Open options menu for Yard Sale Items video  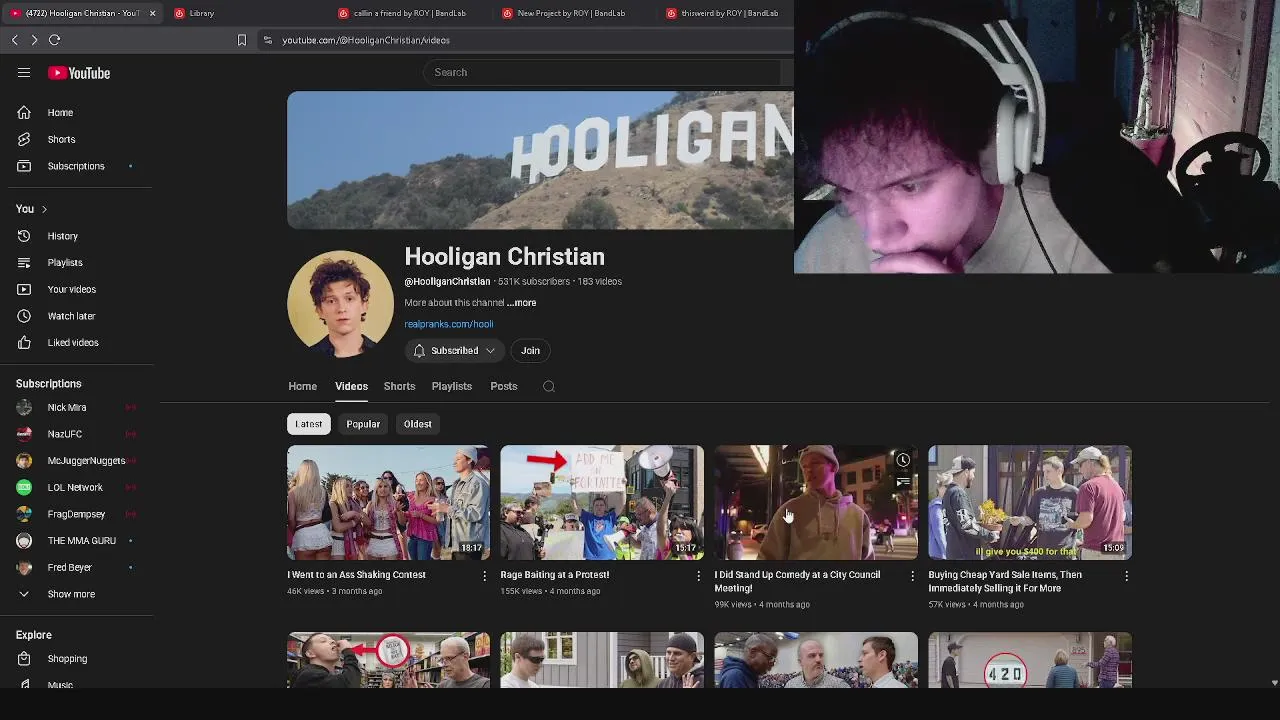tap(1126, 576)
